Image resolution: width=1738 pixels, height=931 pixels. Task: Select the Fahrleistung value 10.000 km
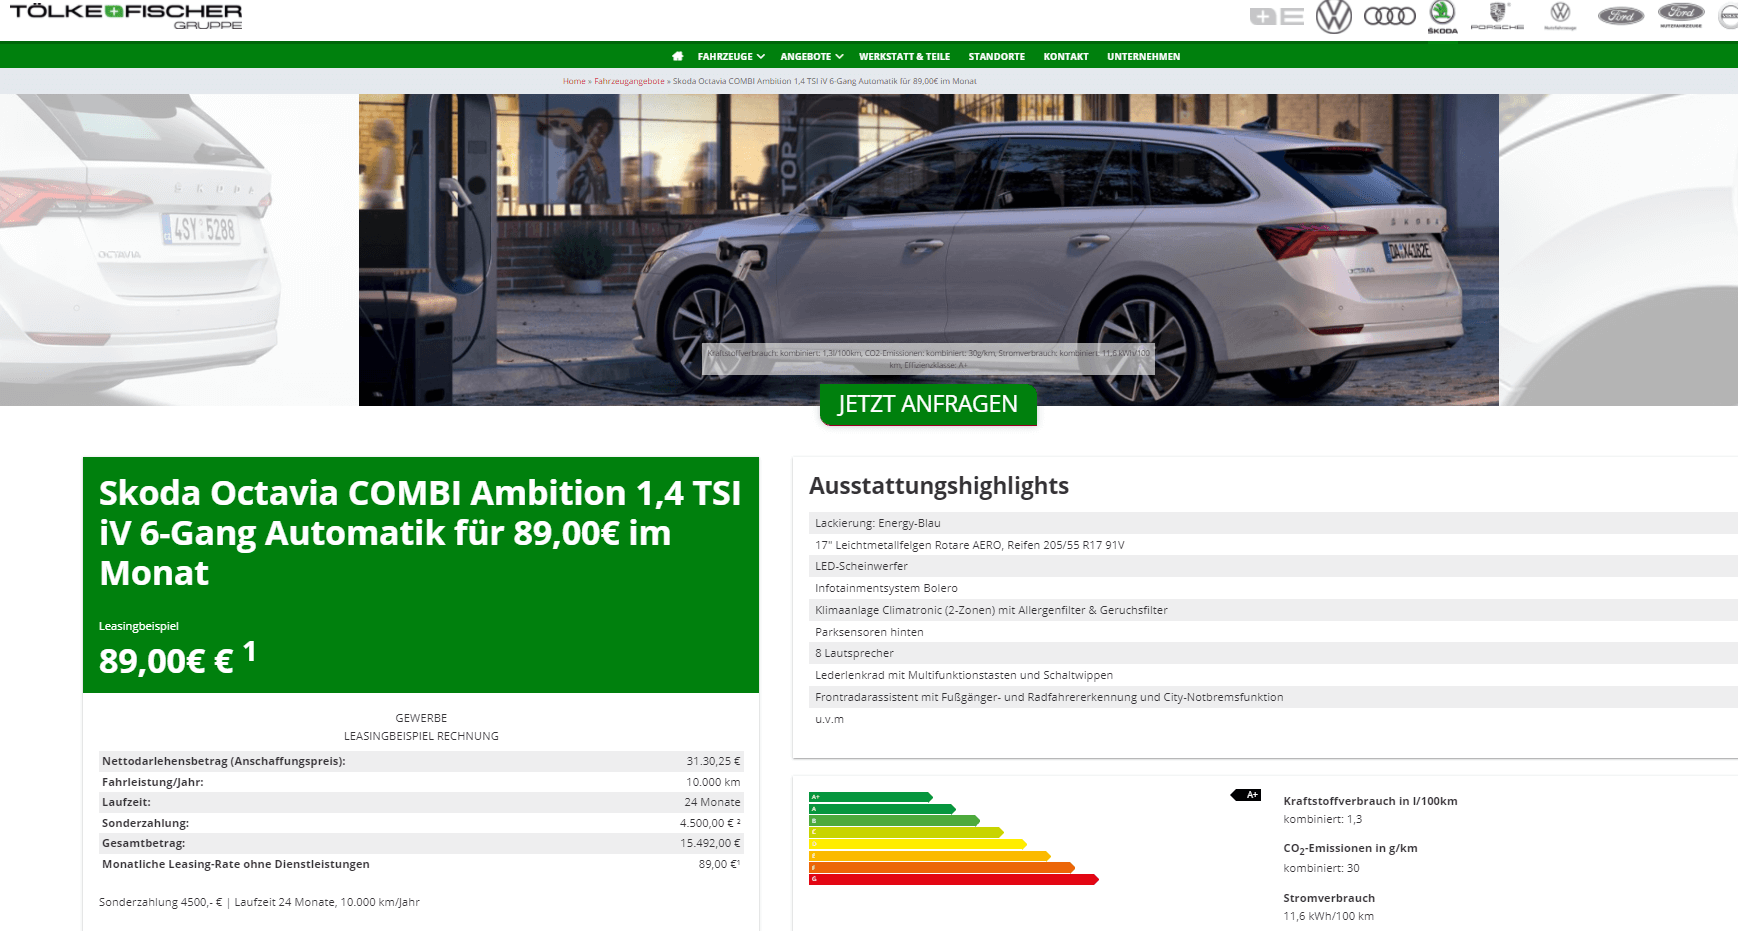(713, 782)
